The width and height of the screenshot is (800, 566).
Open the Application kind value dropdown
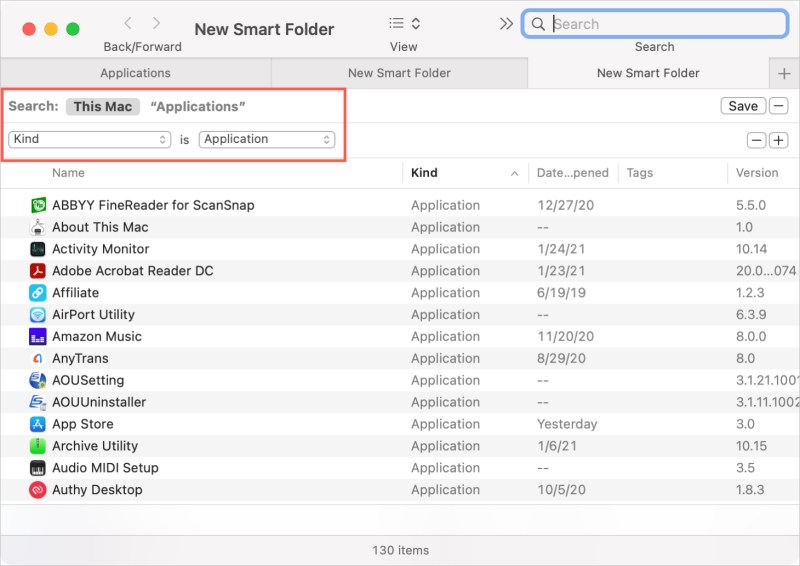click(267, 139)
